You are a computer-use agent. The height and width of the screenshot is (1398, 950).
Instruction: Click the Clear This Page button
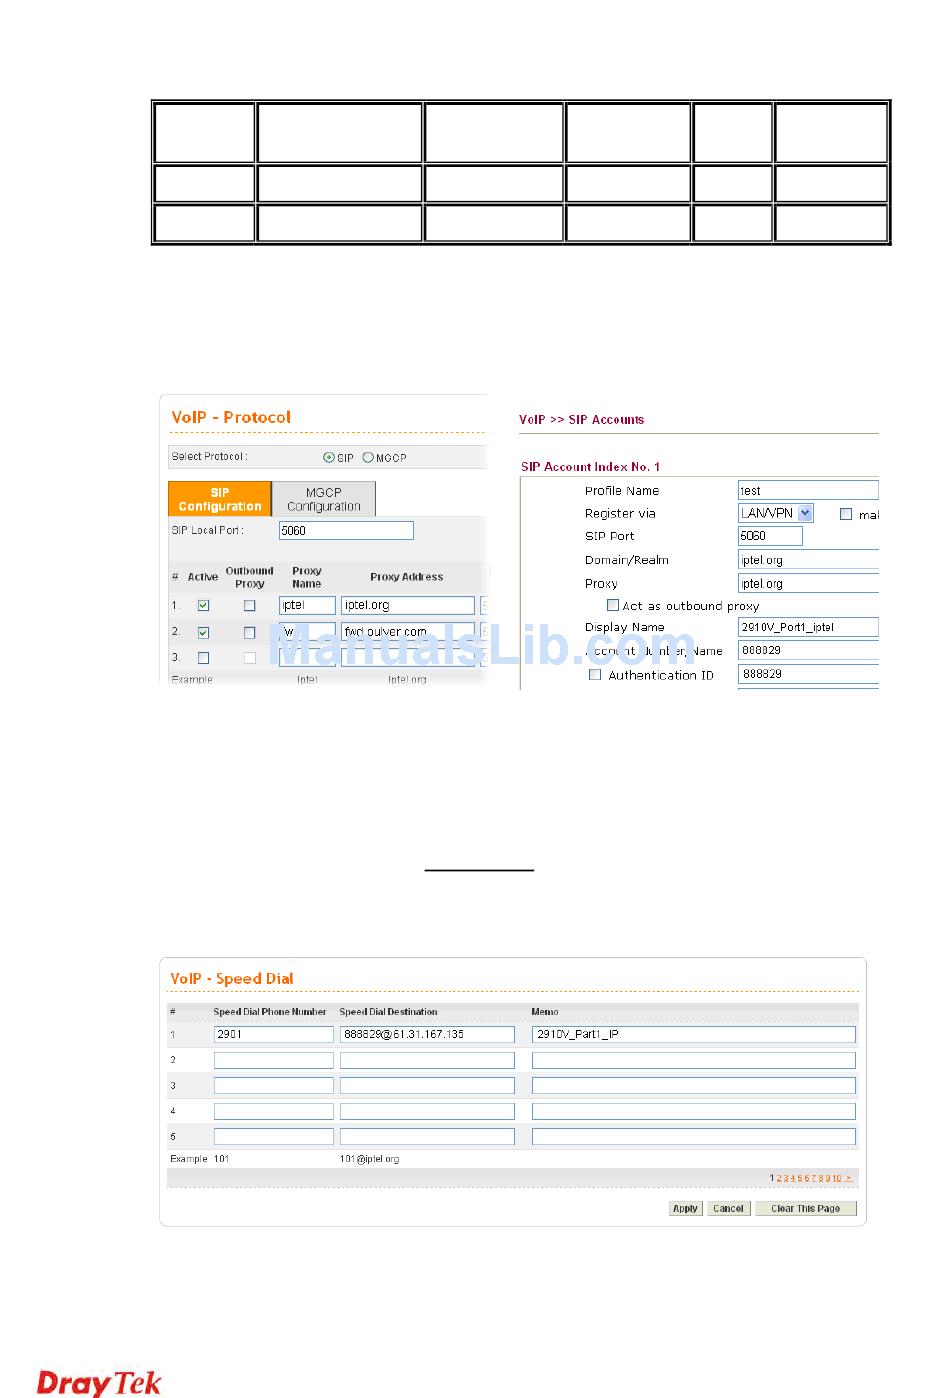[806, 1208]
